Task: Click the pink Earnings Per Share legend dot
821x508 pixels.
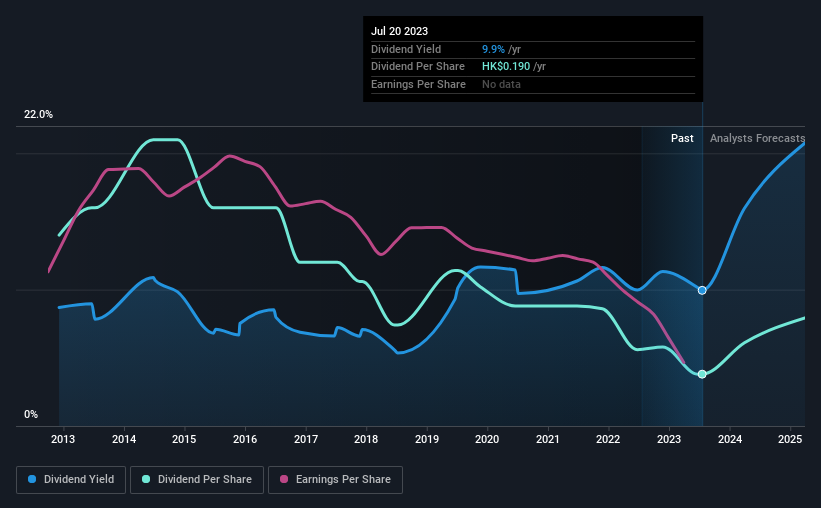Action: [x=284, y=479]
